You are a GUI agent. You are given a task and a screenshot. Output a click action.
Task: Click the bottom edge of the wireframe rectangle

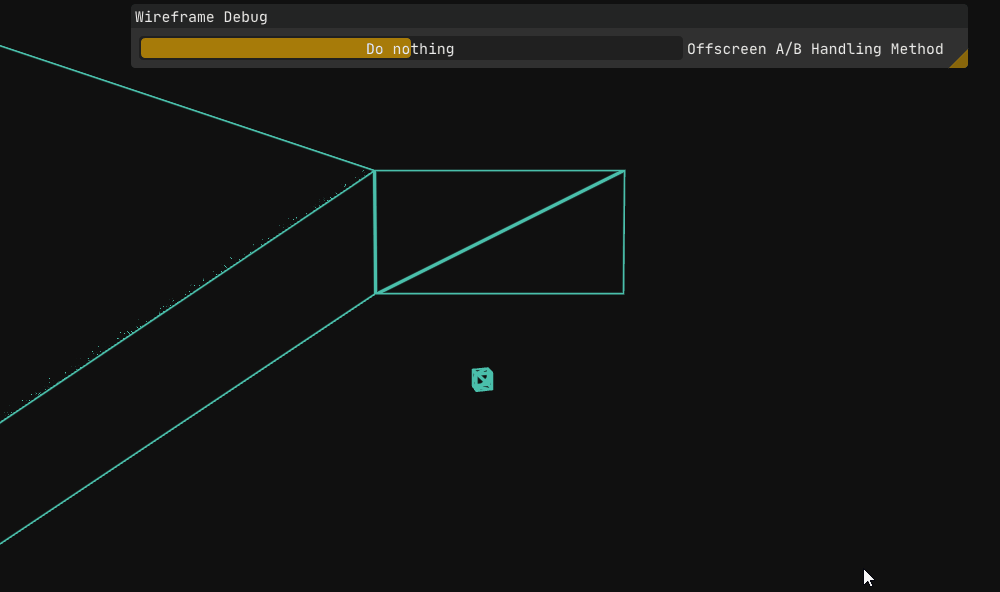point(500,293)
